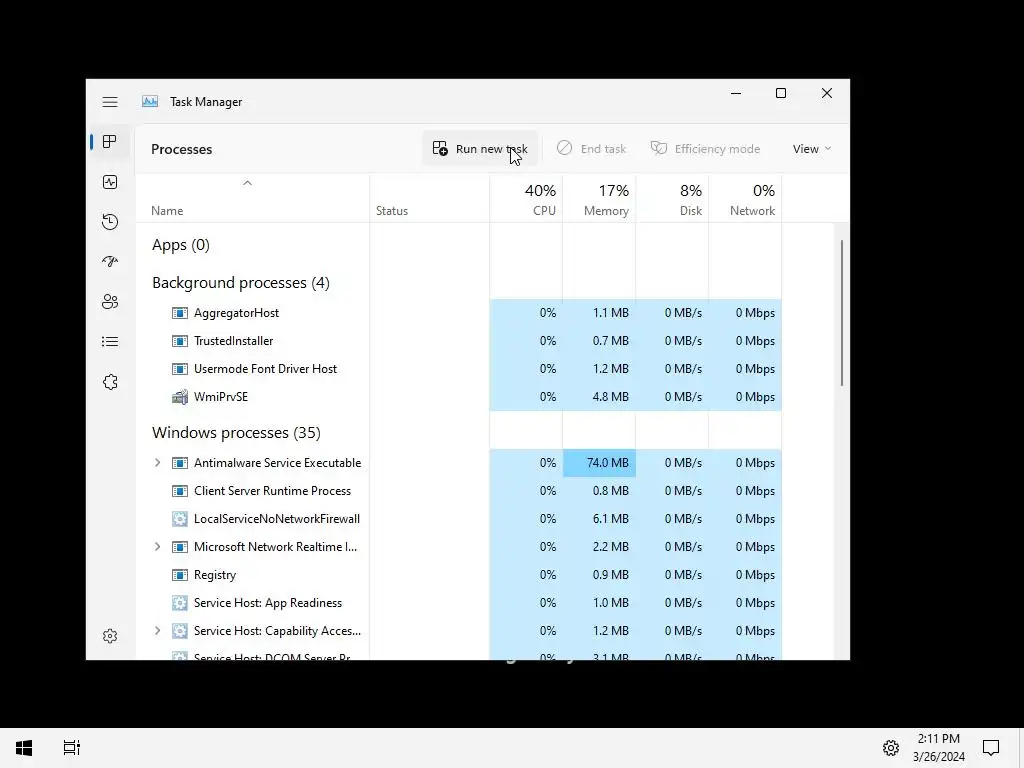Image resolution: width=1024 pixels, height=768 pixels.
Task: Open the Details sidebar page
Action: [110, 342]
